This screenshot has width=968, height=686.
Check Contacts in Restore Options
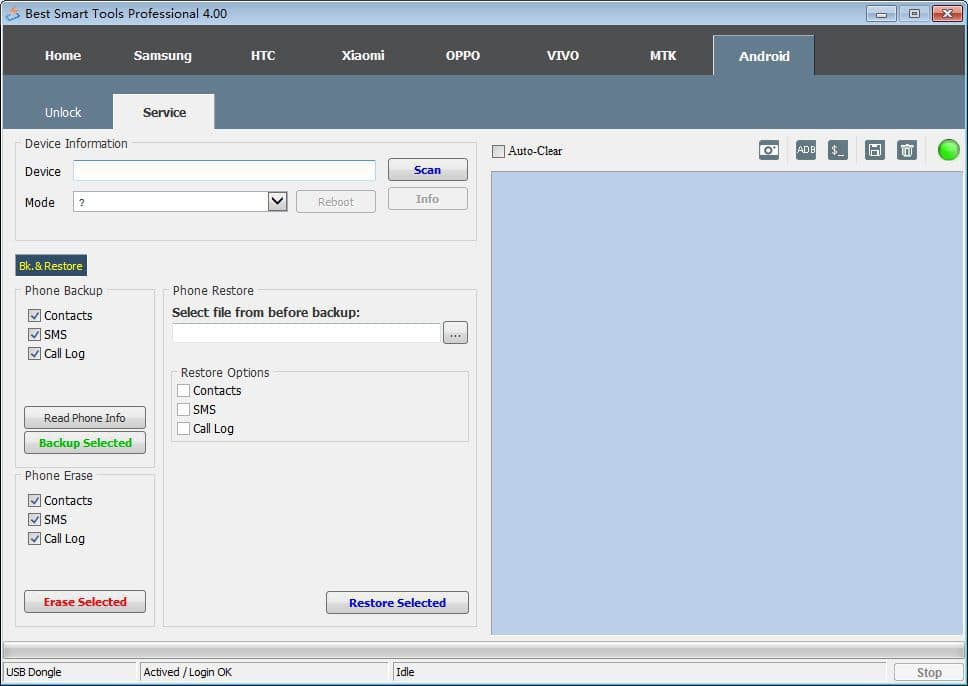[183, 391]
